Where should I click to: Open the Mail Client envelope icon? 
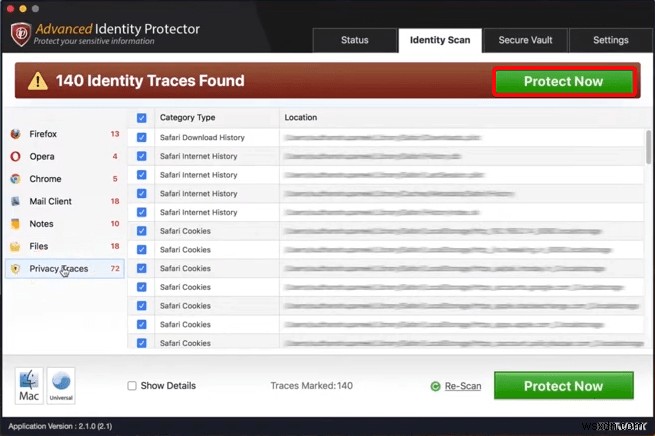coord(16,201)
